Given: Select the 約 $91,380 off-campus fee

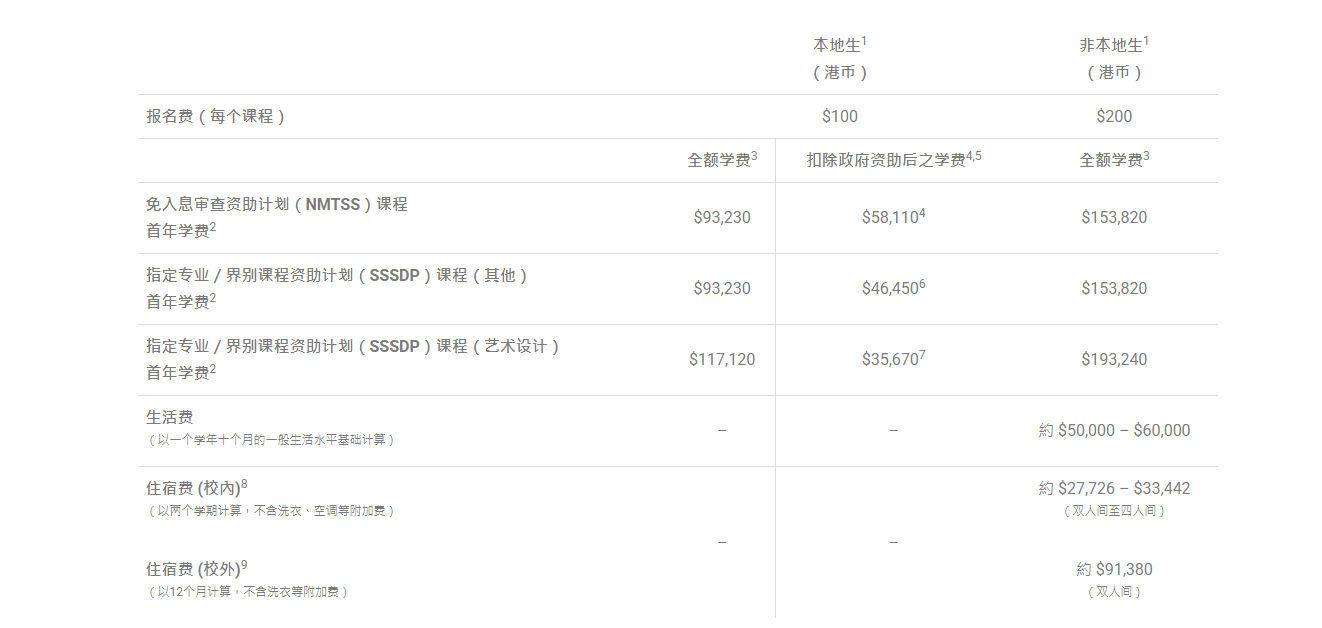Looking at the screenshot, I should click(1114, 569).
